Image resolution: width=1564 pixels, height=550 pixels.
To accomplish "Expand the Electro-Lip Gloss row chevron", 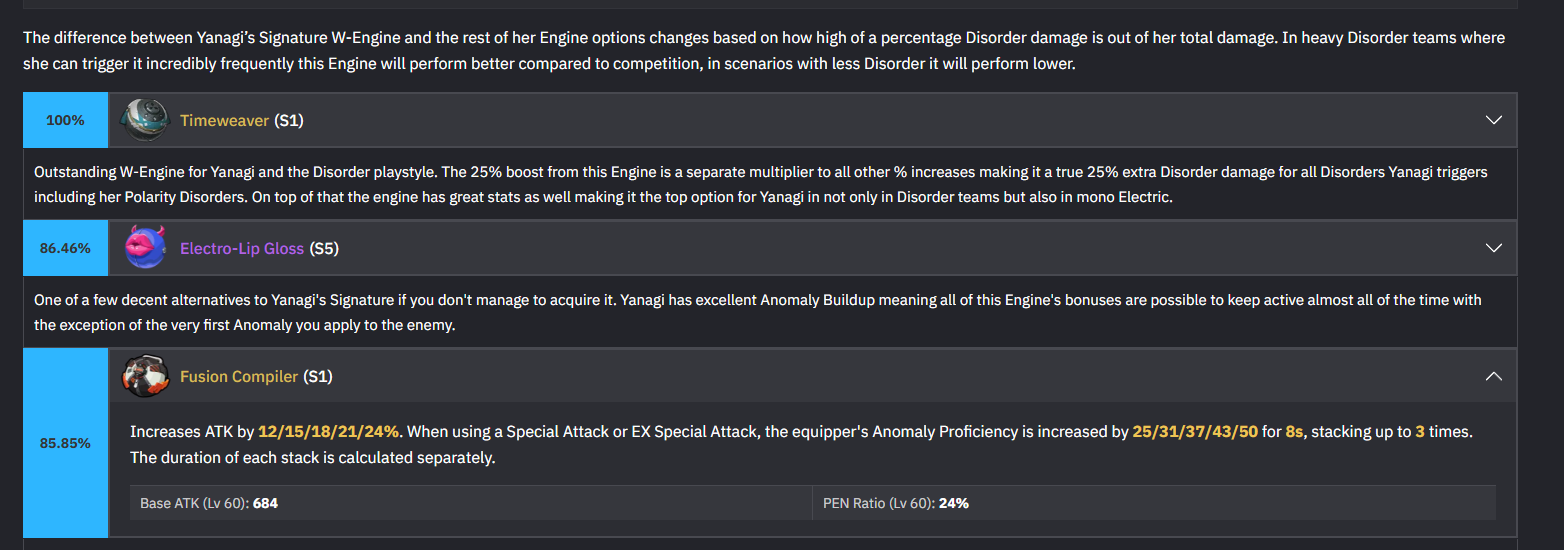I will 1494,248.
